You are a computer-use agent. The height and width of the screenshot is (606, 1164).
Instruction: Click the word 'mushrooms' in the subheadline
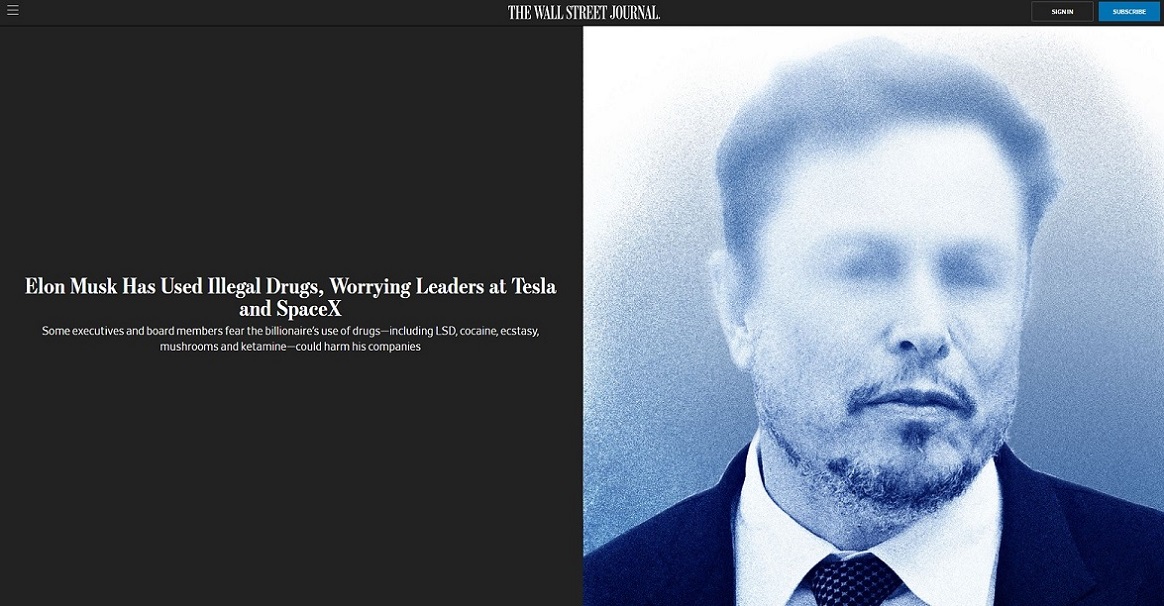[189, 347]
